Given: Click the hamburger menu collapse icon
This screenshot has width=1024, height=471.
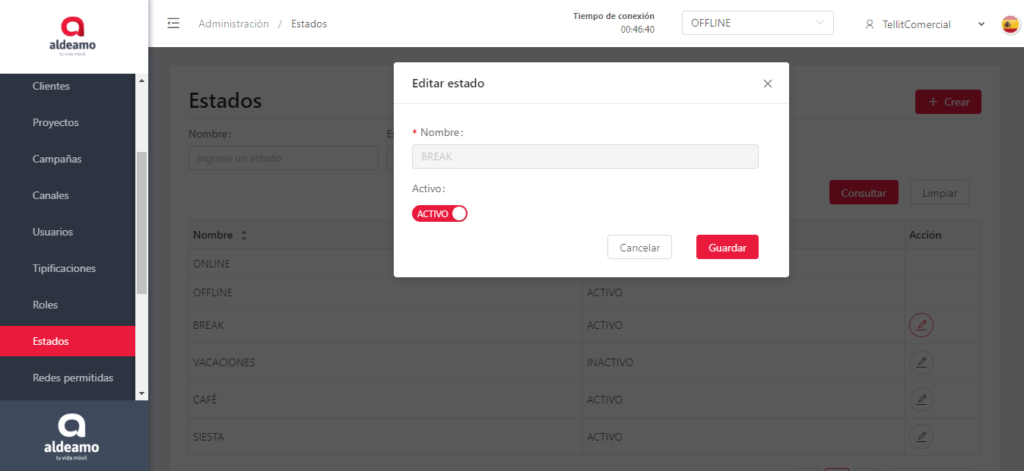Looking at the screenshot, I should click(174, 23).
